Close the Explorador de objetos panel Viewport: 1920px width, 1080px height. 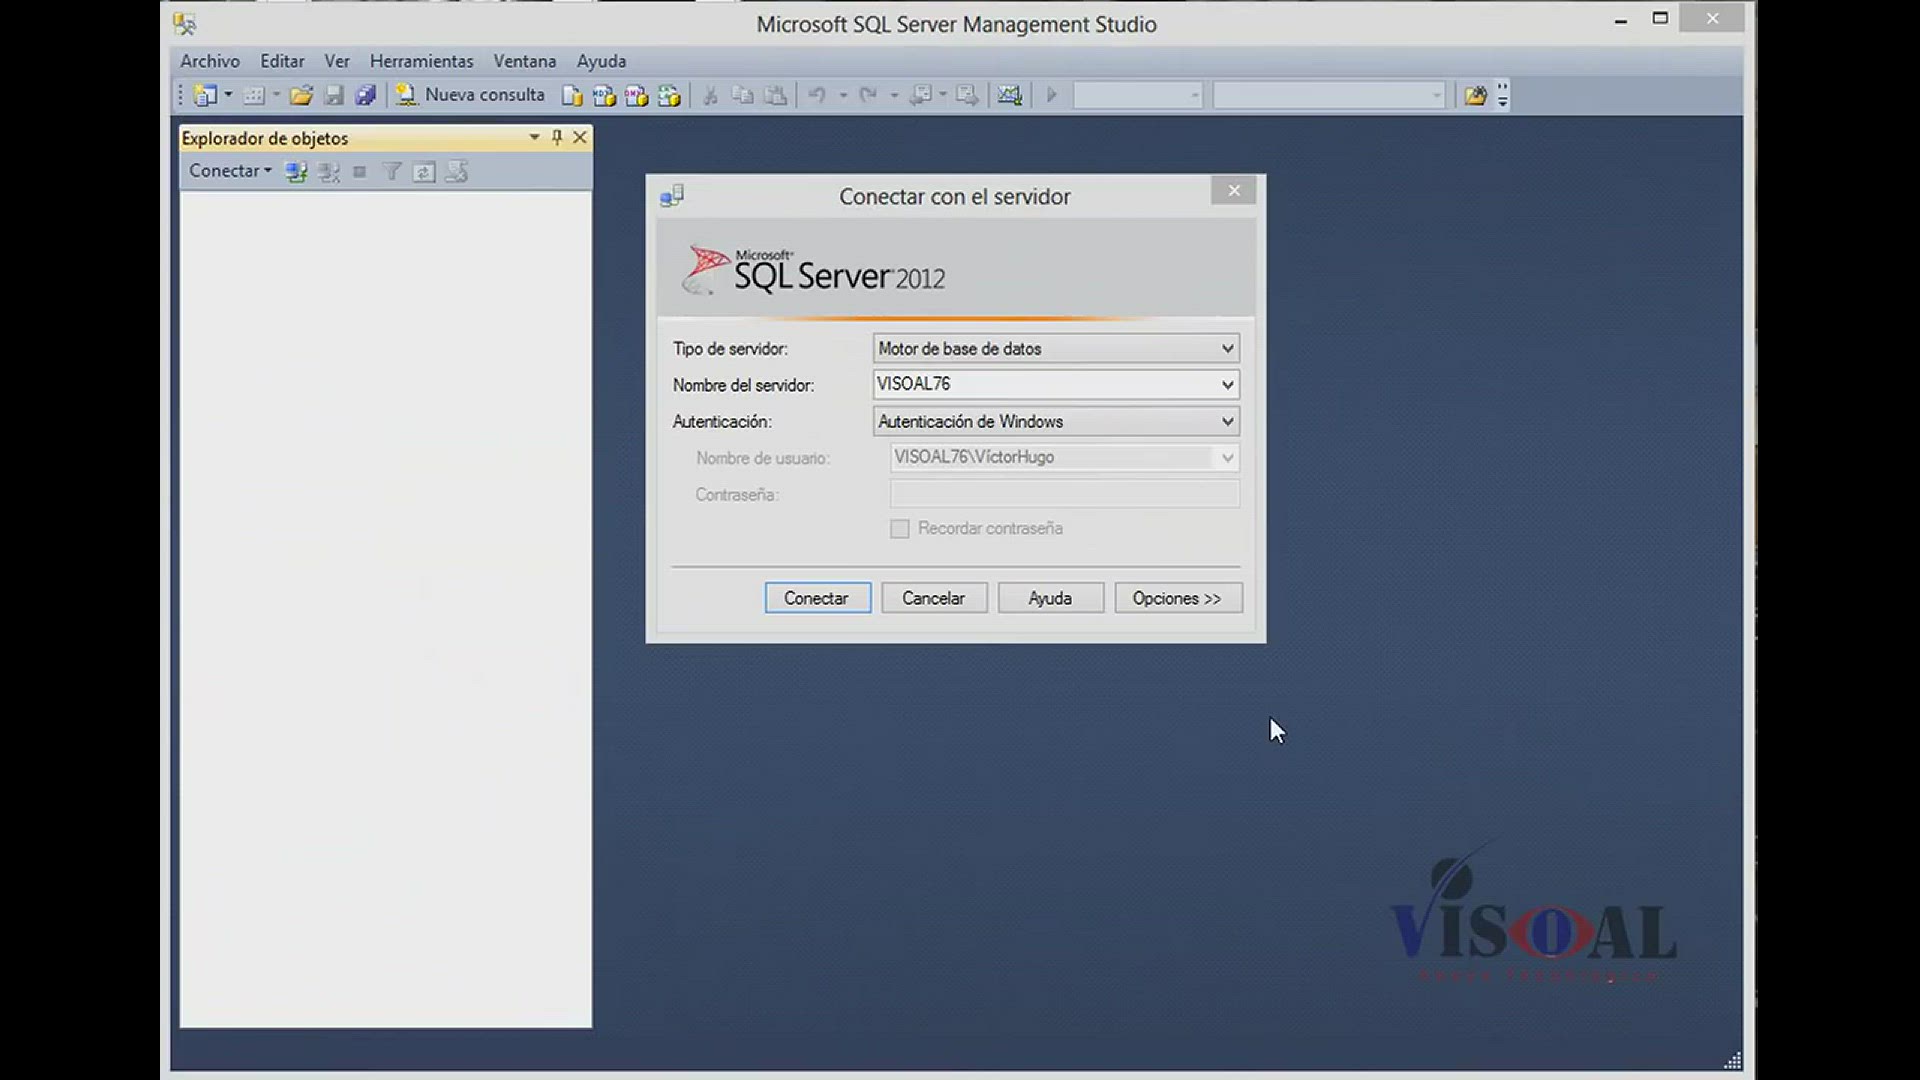pos(580,137)
